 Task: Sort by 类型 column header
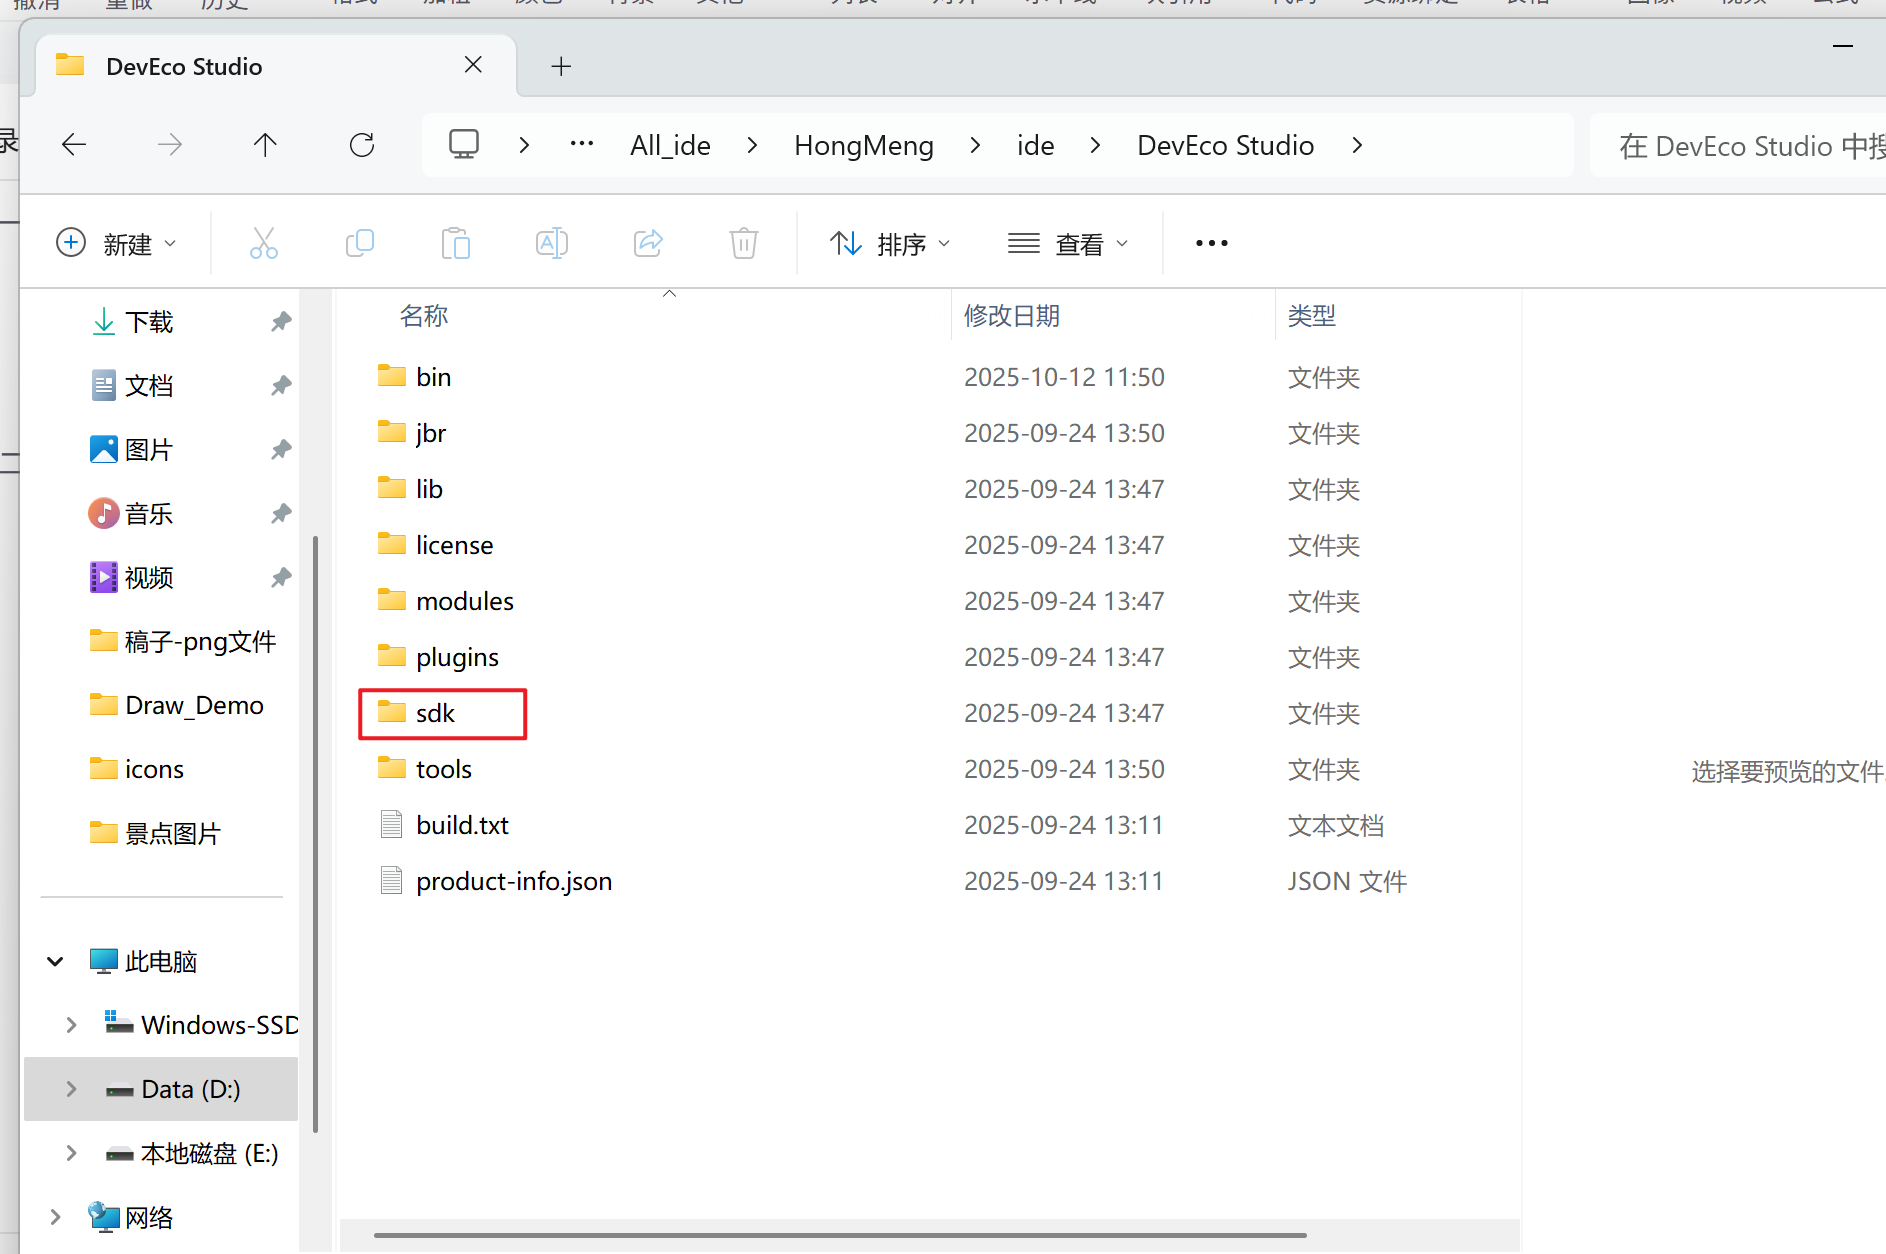[1311, 316]
